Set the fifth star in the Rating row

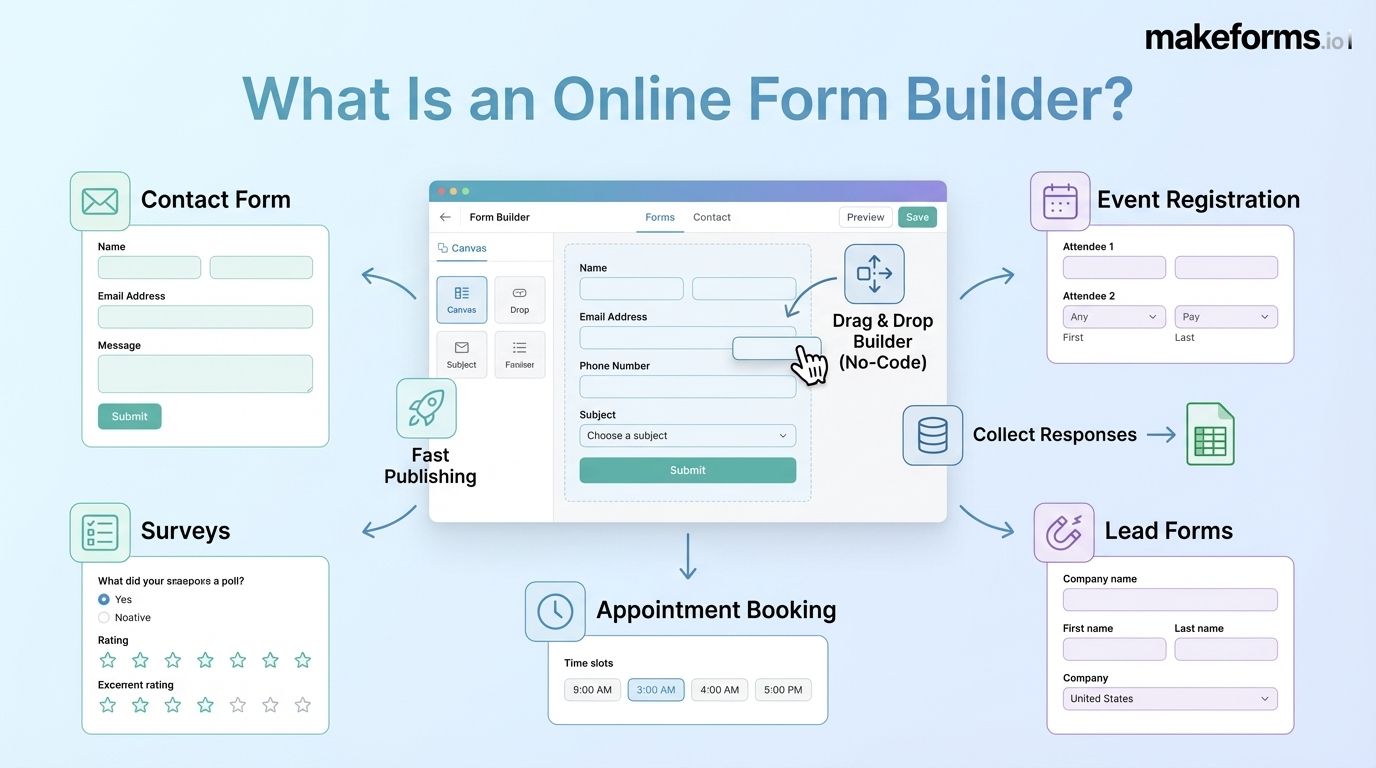[237, 659]
